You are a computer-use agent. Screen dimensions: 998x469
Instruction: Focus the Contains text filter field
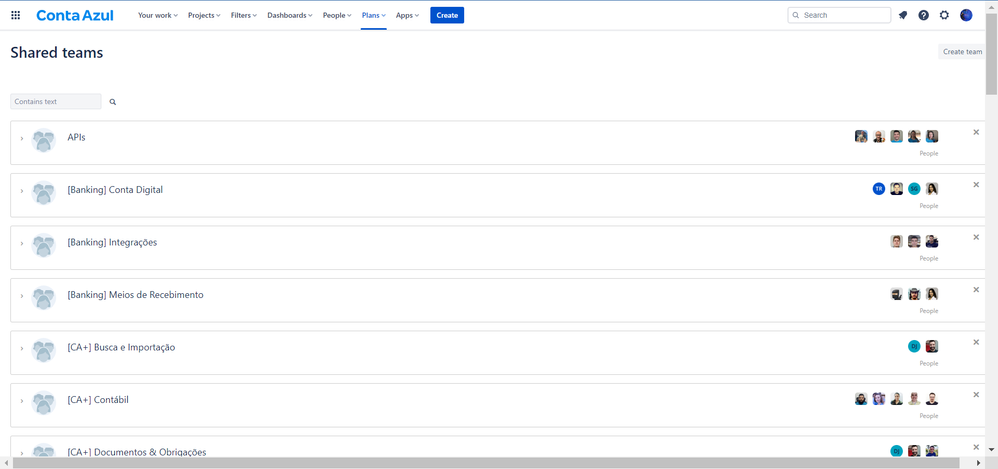(56, 101)
